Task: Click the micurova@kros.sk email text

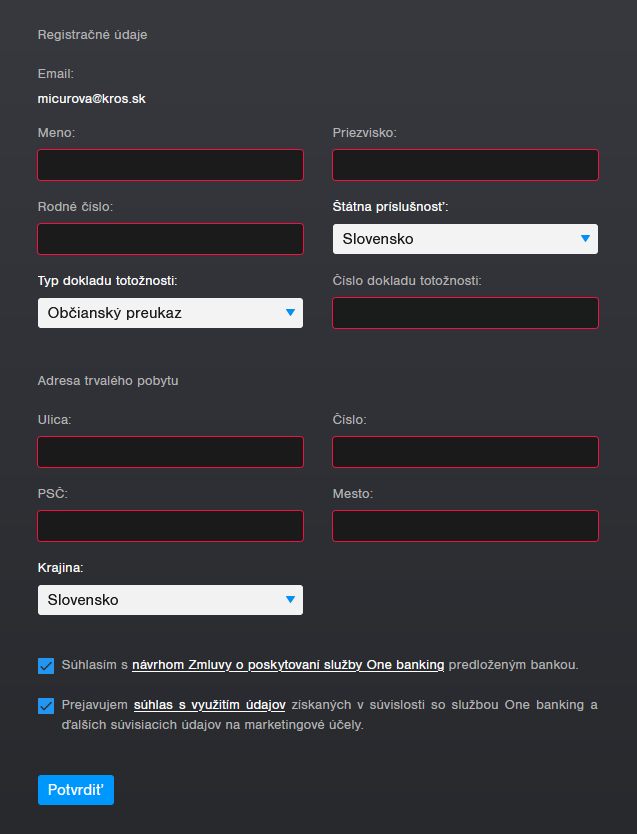Action: point(91,99)
